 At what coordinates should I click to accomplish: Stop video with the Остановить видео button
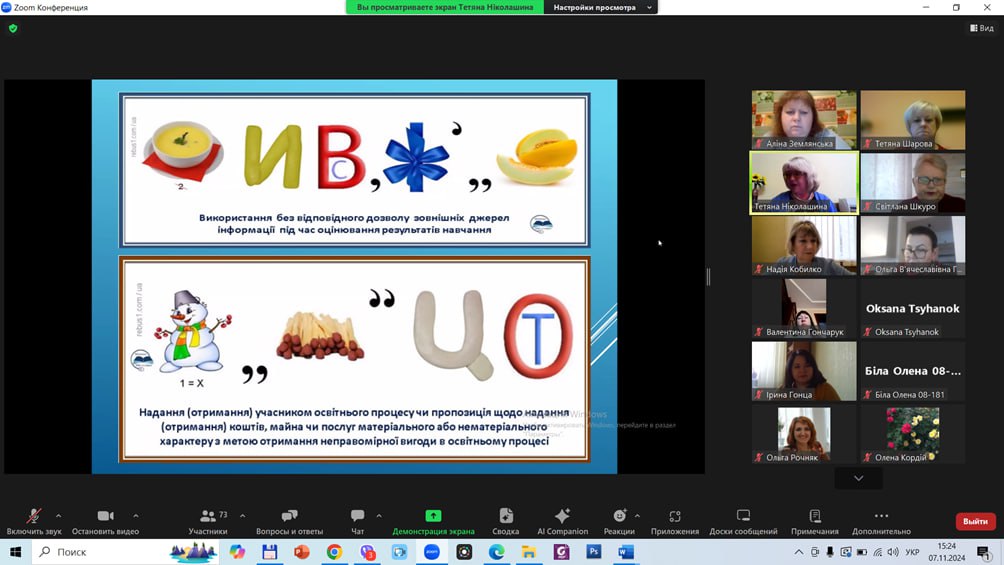pyautogui.click(x=106, y=521)
